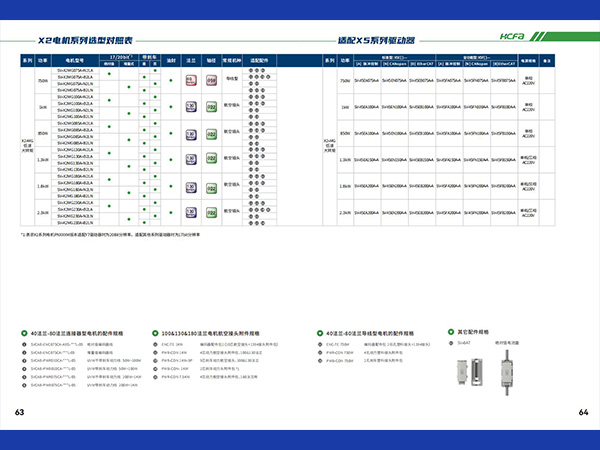
Task: Click the oil seal green dot in the 850W motor row
Action: pos(171,133)
